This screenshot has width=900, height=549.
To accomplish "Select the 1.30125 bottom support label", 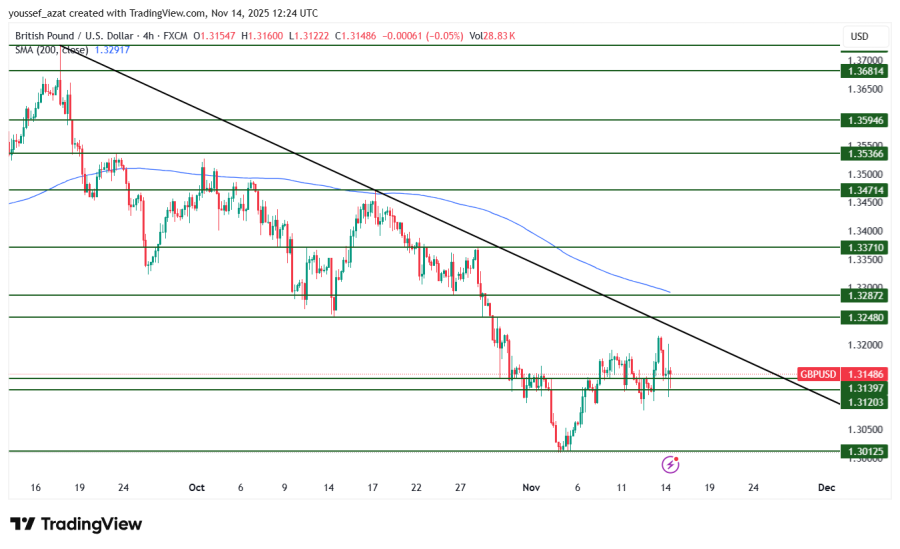I will tap(865, 451).
